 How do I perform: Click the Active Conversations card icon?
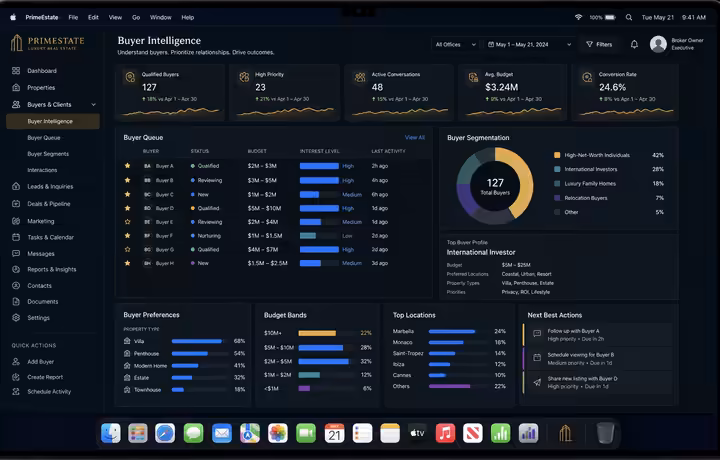click(x=360, y=77)
